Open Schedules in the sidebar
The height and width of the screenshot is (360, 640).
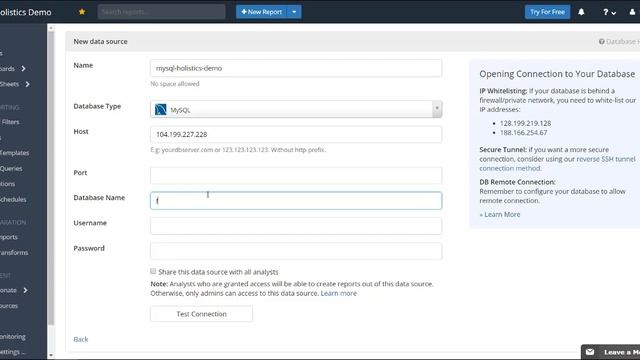(x=13, y=199)
